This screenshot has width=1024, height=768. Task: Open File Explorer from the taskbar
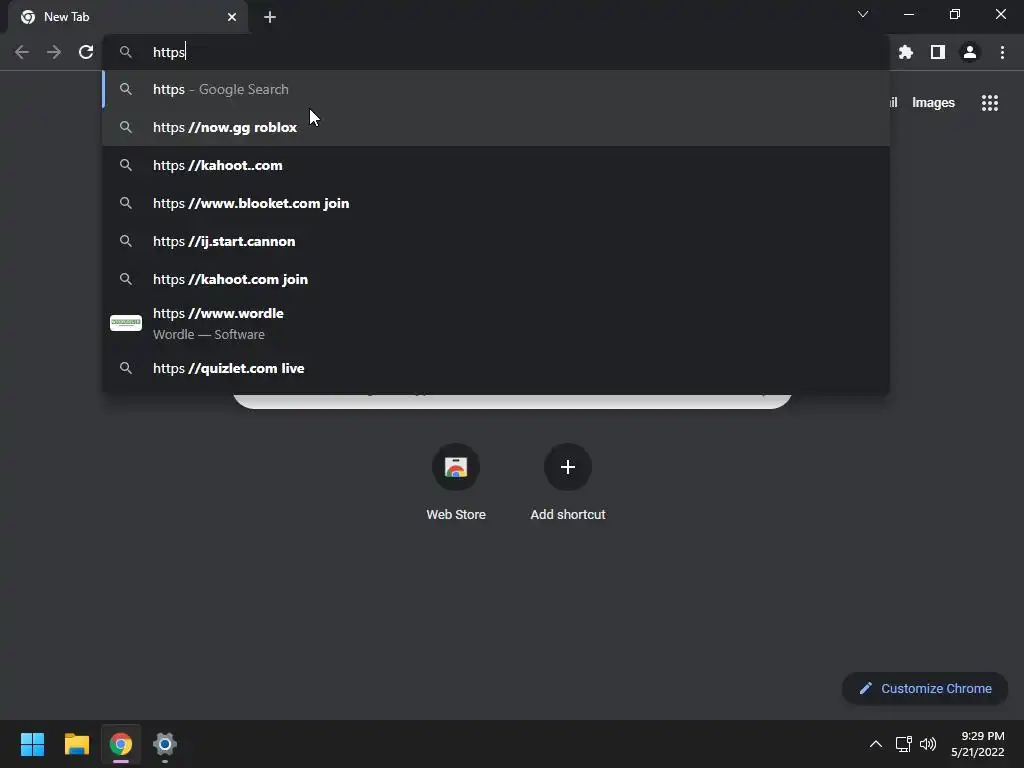tap(76, 744)
